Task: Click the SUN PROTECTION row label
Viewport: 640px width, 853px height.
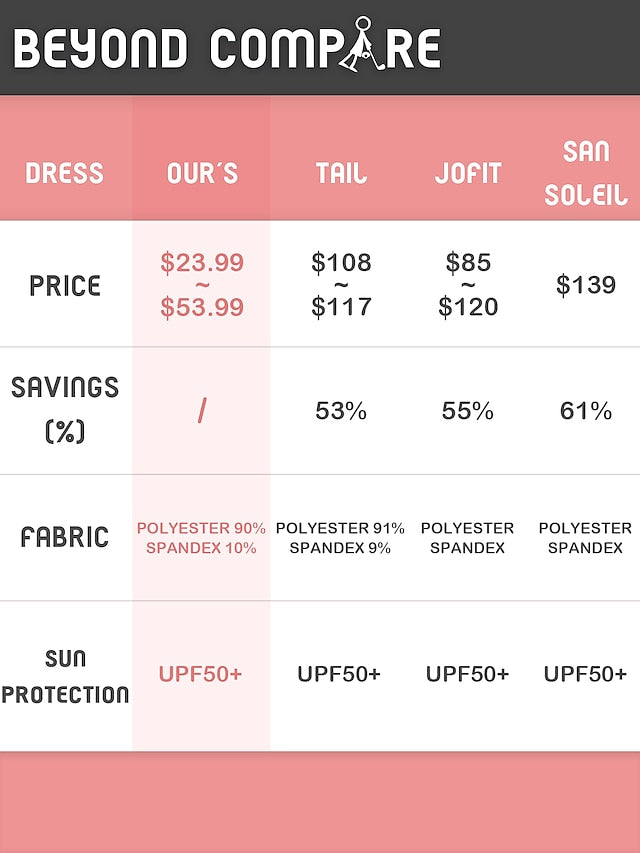Action: click(65, 676)
